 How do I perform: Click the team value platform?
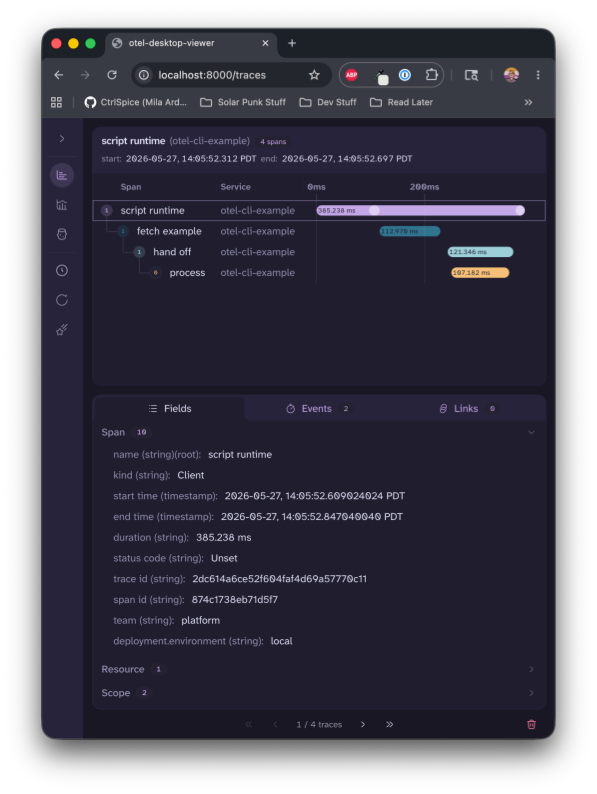pos(201,621)
